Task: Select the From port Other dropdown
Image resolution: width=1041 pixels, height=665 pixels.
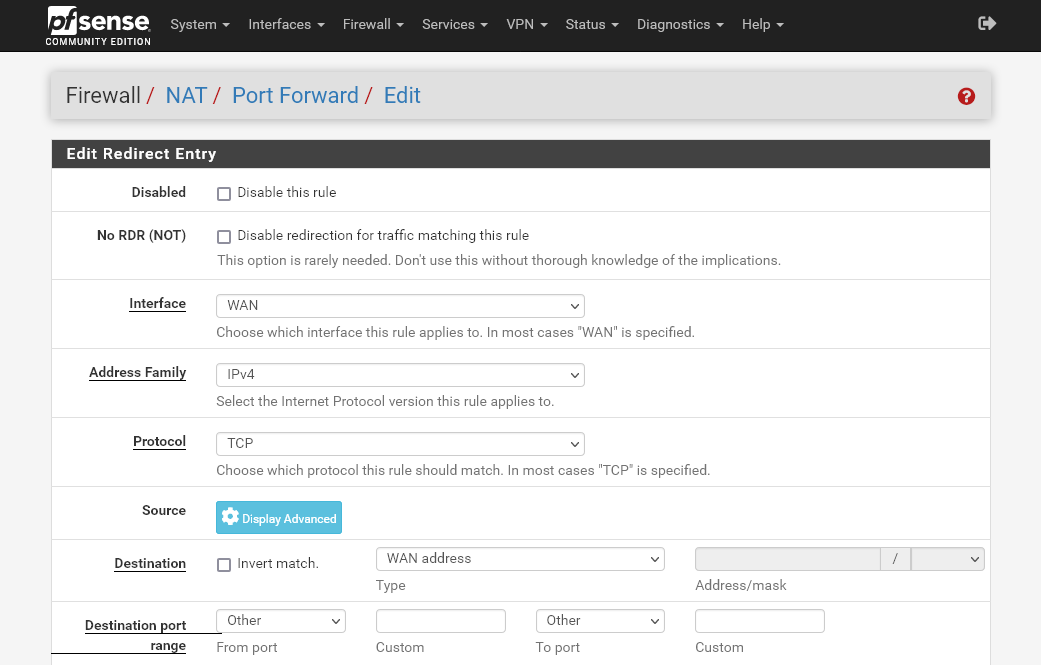Action: coord(281,621)
